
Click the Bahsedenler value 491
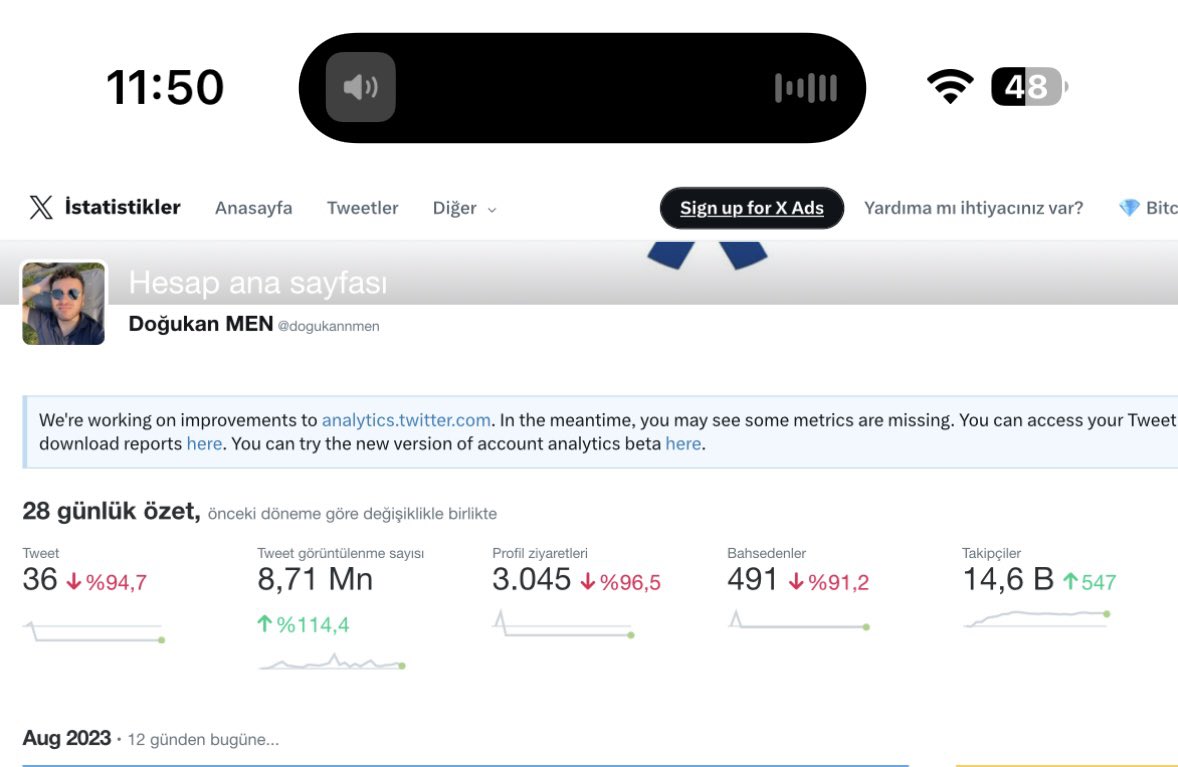[x=752, y=580]
